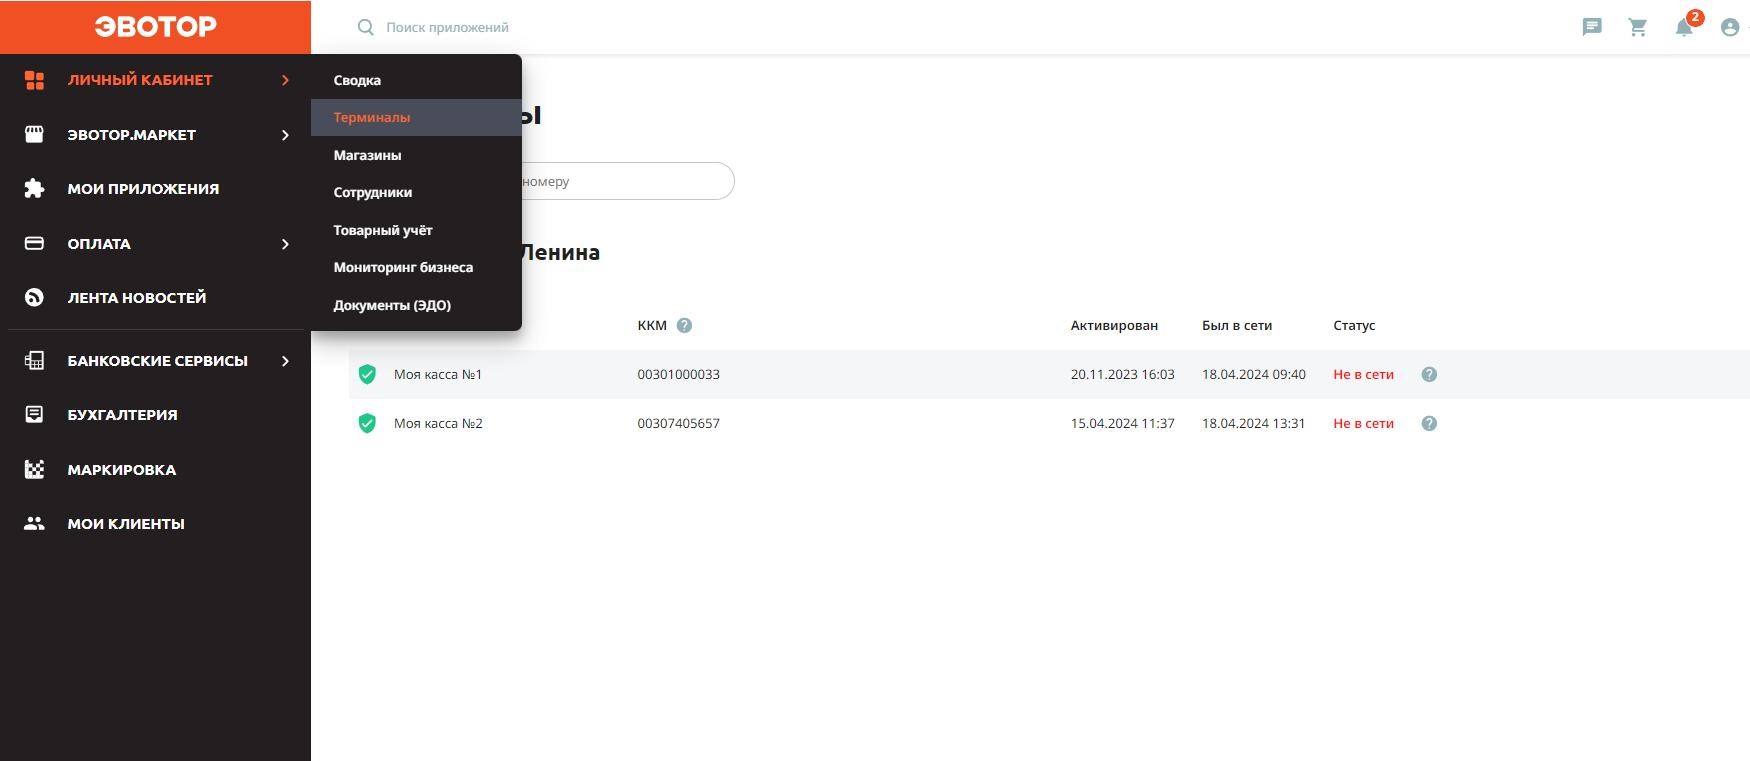Viewport: 1750px width, 761px height.
Task: Open terminal Моя касса №1
Action: 438,374
